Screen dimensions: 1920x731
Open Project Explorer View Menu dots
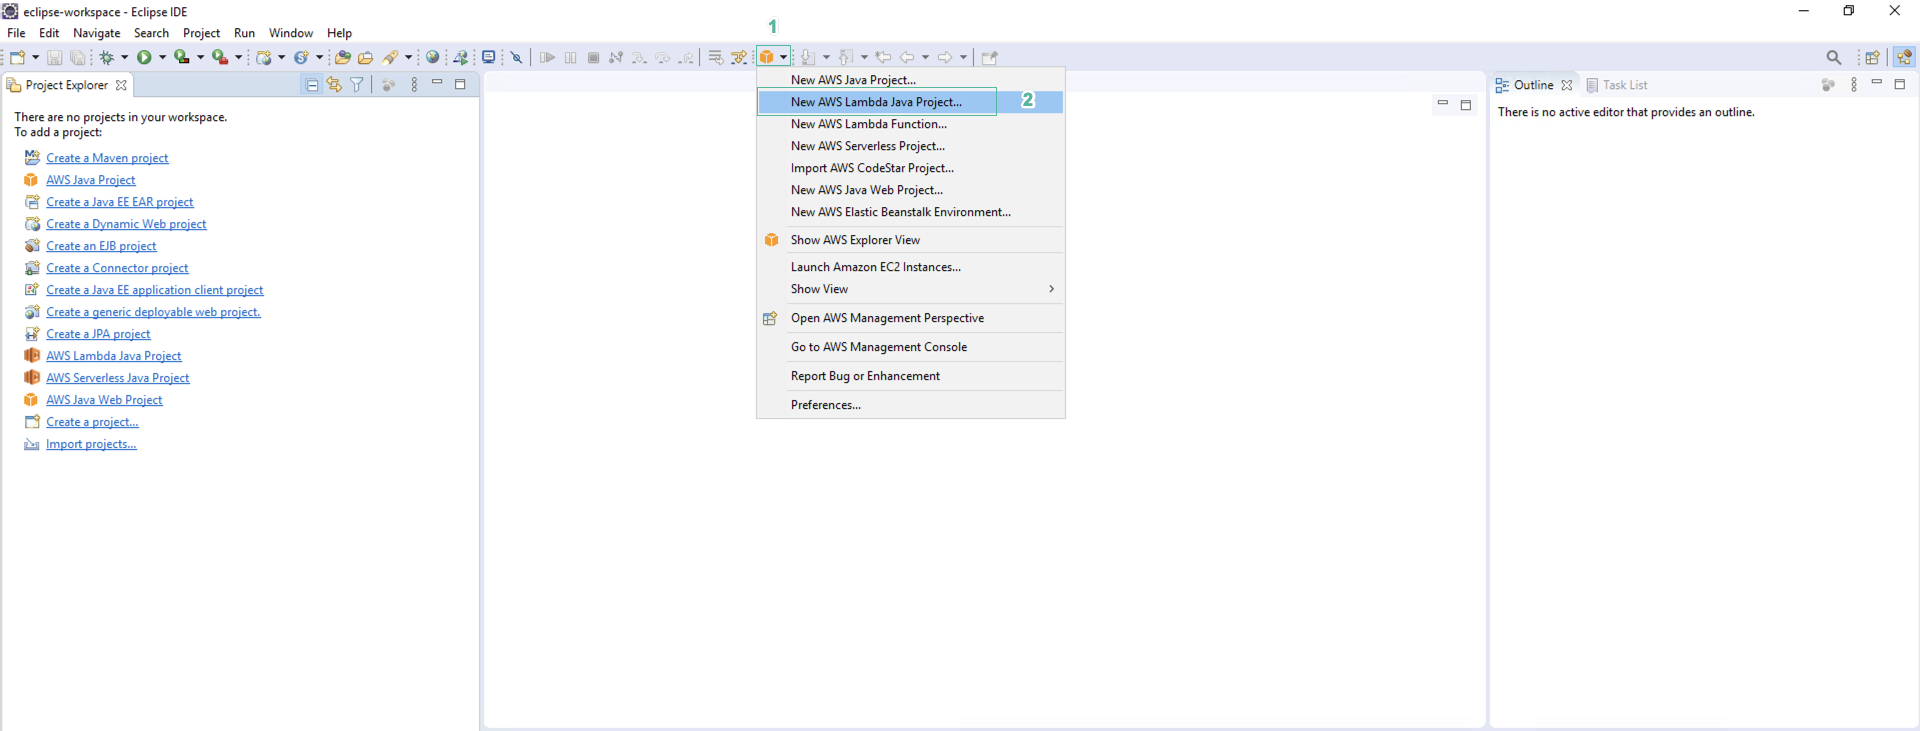[414, 85]
